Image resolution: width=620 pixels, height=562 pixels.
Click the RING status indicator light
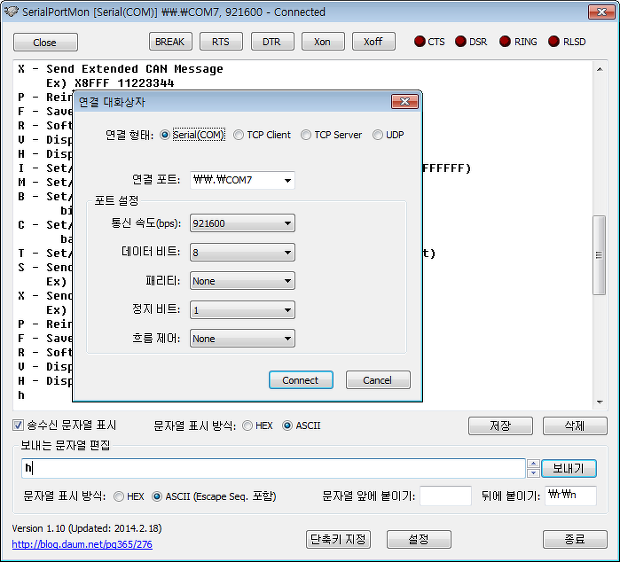[505, 41]
